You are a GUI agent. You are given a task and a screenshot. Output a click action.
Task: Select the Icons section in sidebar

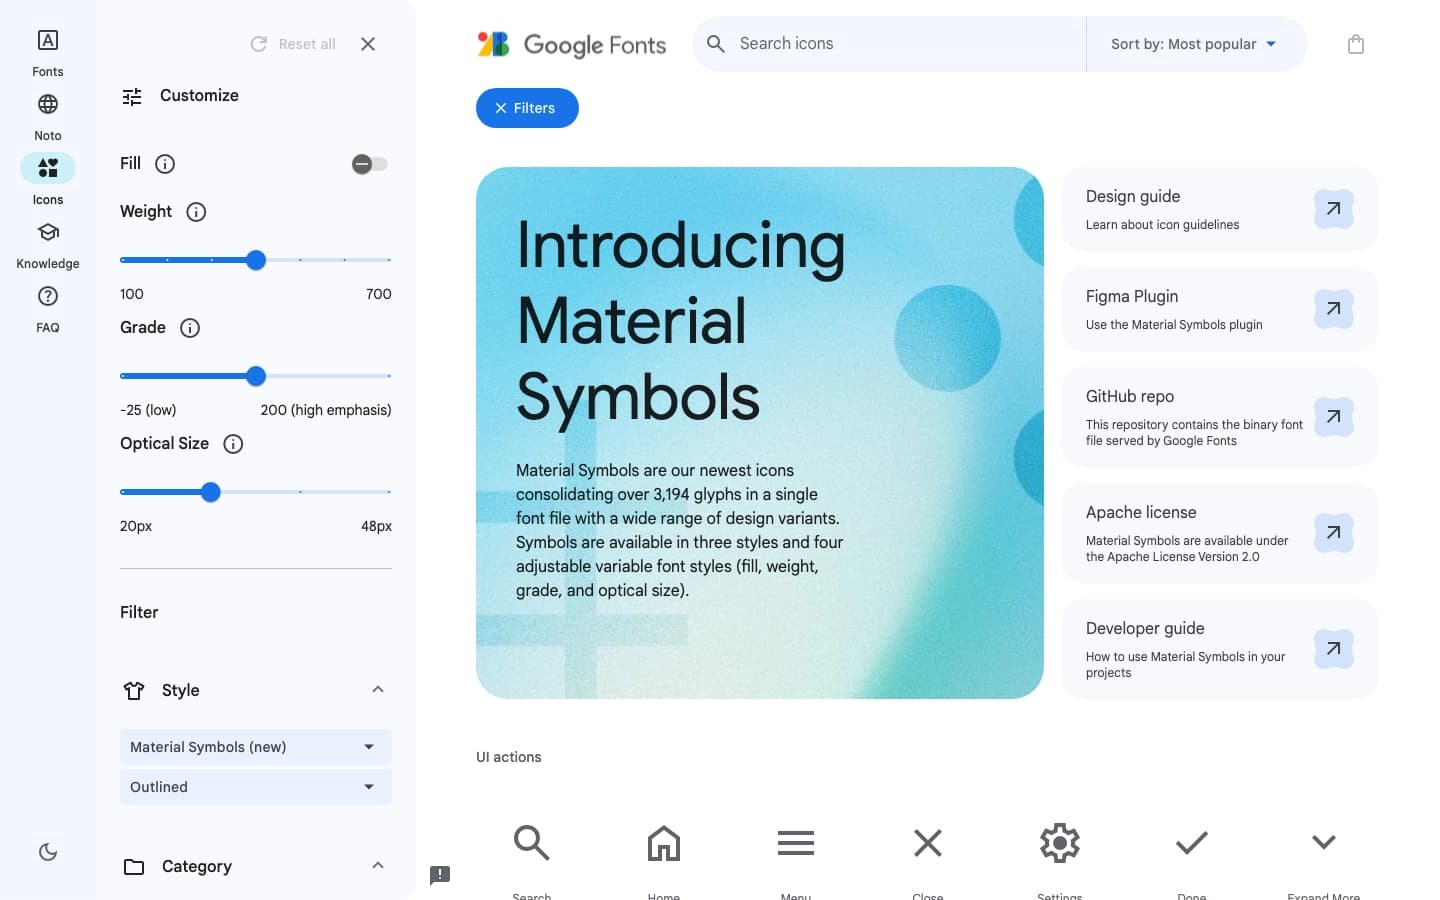pyautogui.click(x=47, y=181)
